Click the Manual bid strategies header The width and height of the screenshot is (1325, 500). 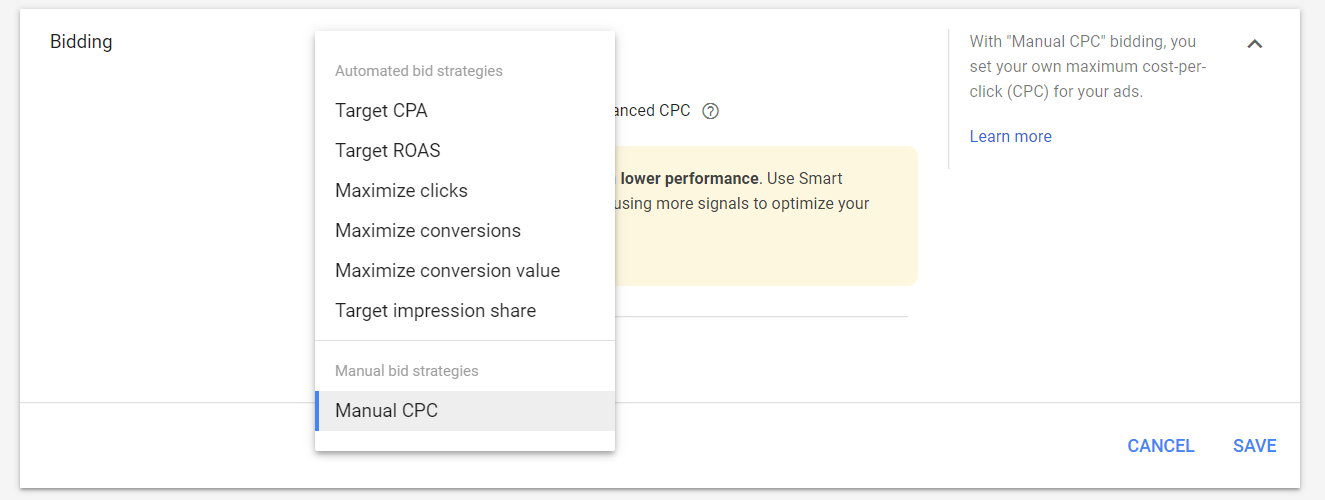406,371
